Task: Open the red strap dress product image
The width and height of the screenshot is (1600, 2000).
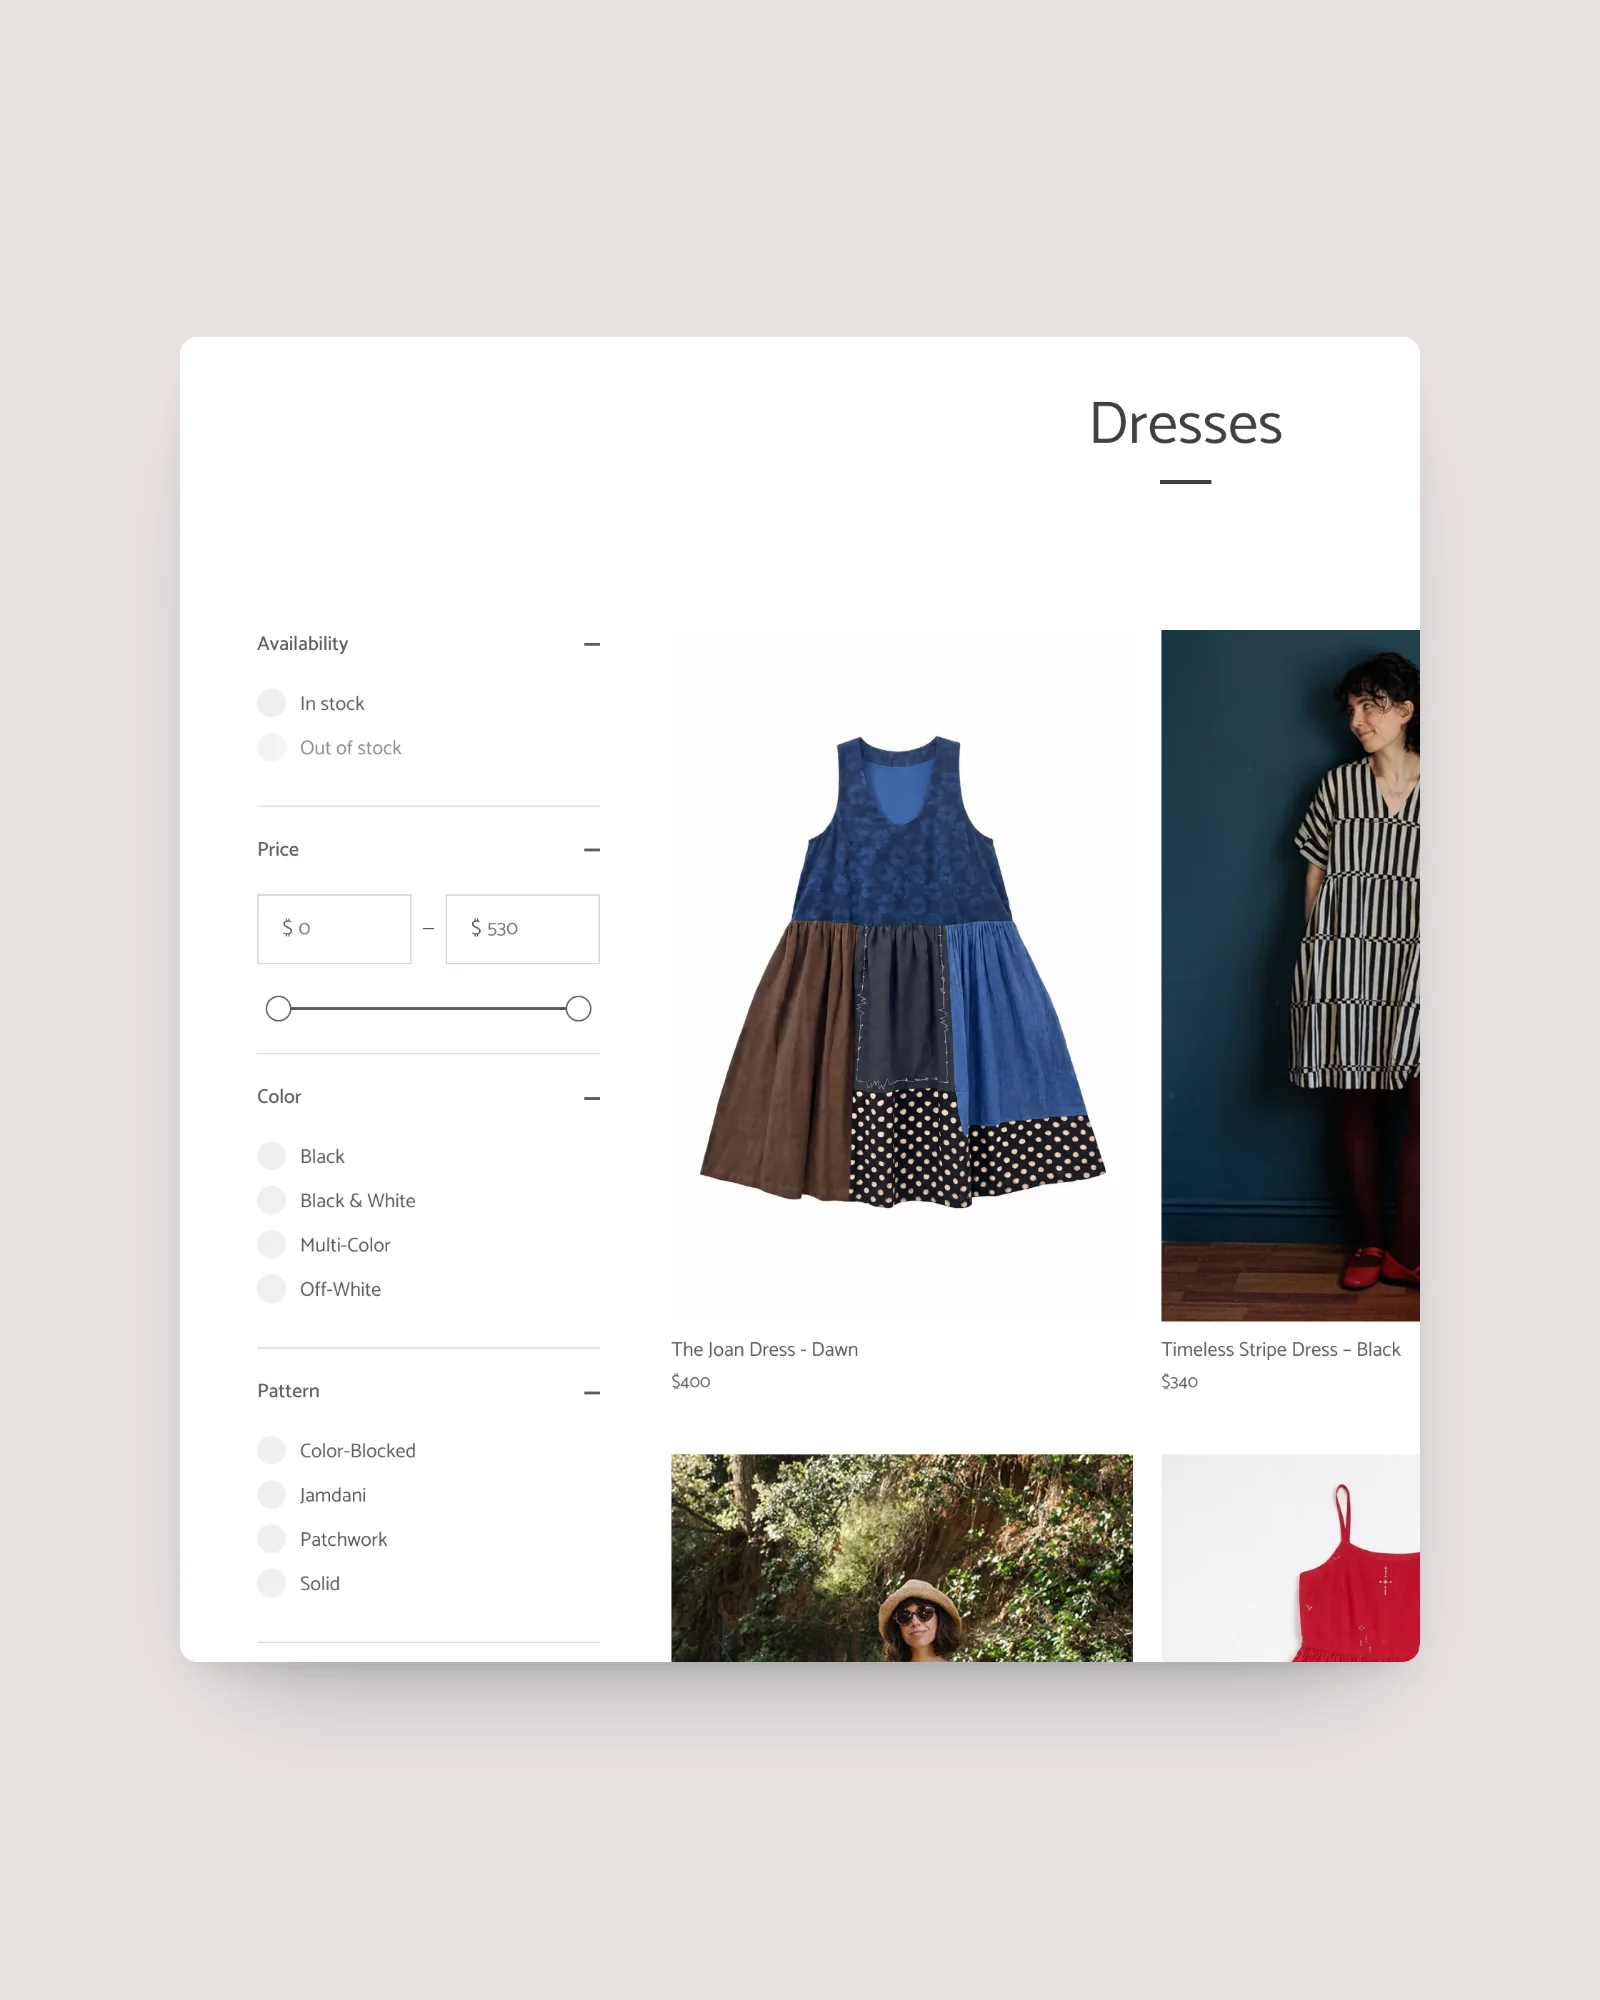Action: coord(1290,1558)
